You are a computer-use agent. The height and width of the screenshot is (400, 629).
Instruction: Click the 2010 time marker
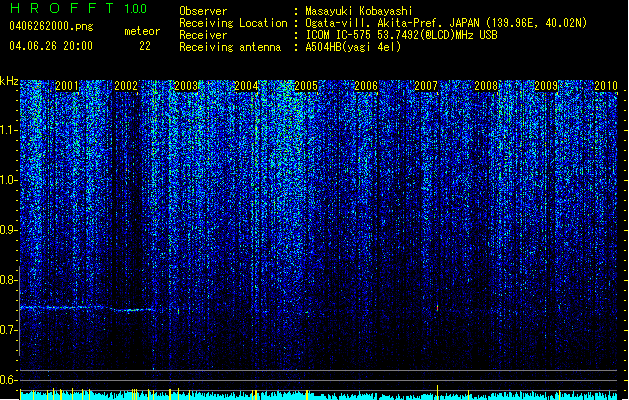pyautogui.click(x=606, y=85)
